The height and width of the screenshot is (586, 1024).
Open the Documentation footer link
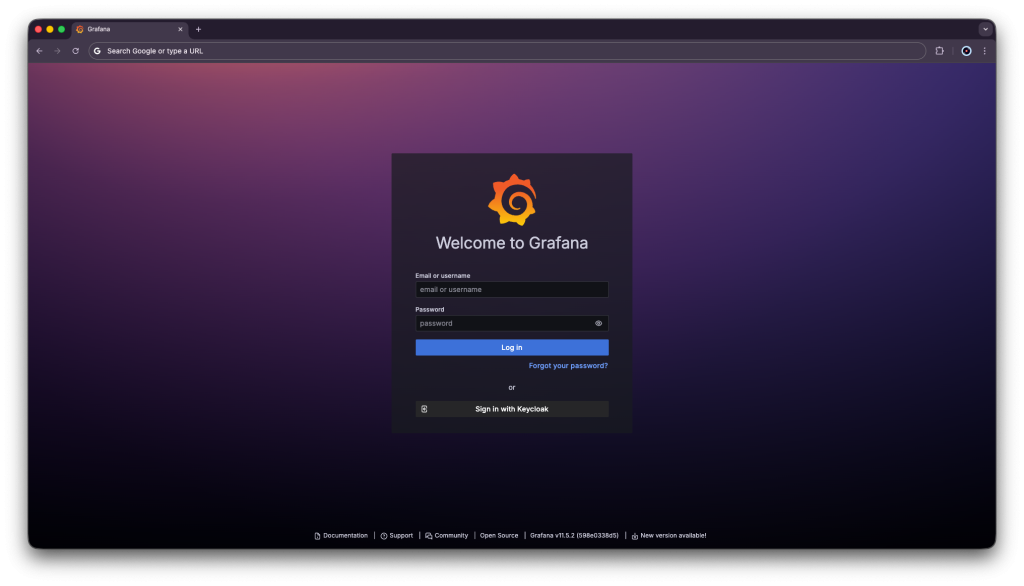pos(345,536)
